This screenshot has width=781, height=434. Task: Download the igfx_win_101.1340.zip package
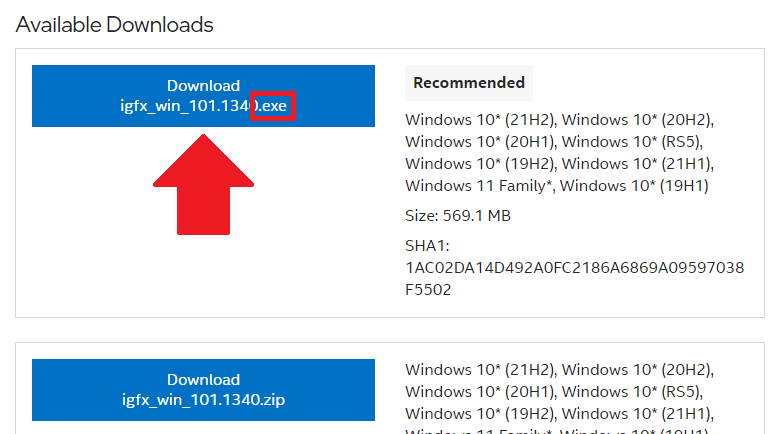(x=203, y=390)
